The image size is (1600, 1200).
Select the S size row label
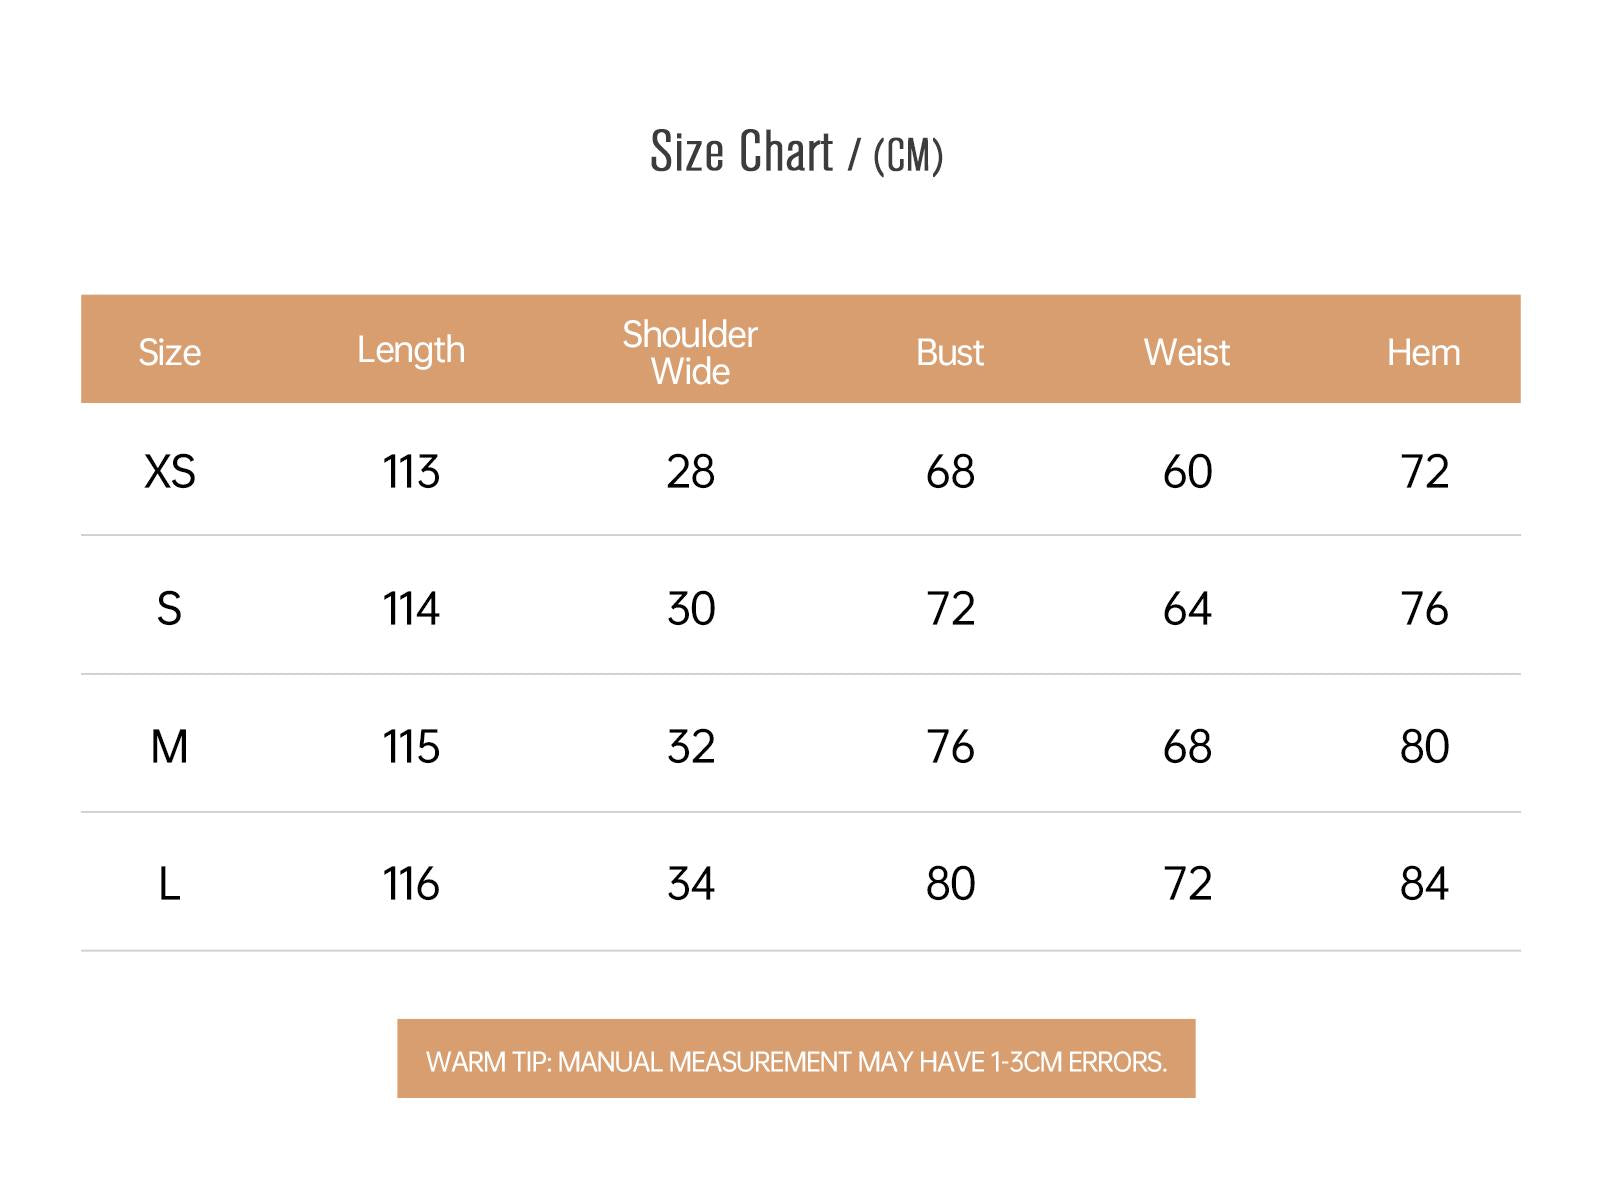[x=169, y=609]
